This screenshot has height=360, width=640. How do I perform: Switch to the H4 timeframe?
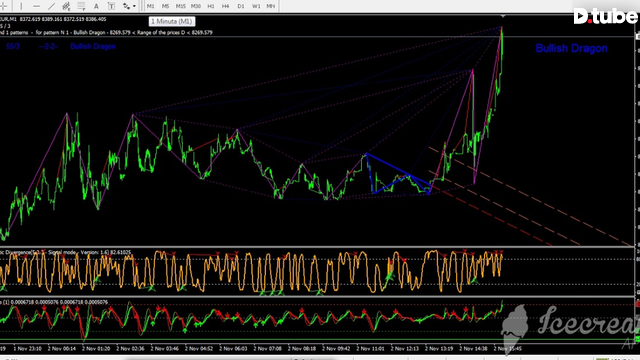(225, 6)
